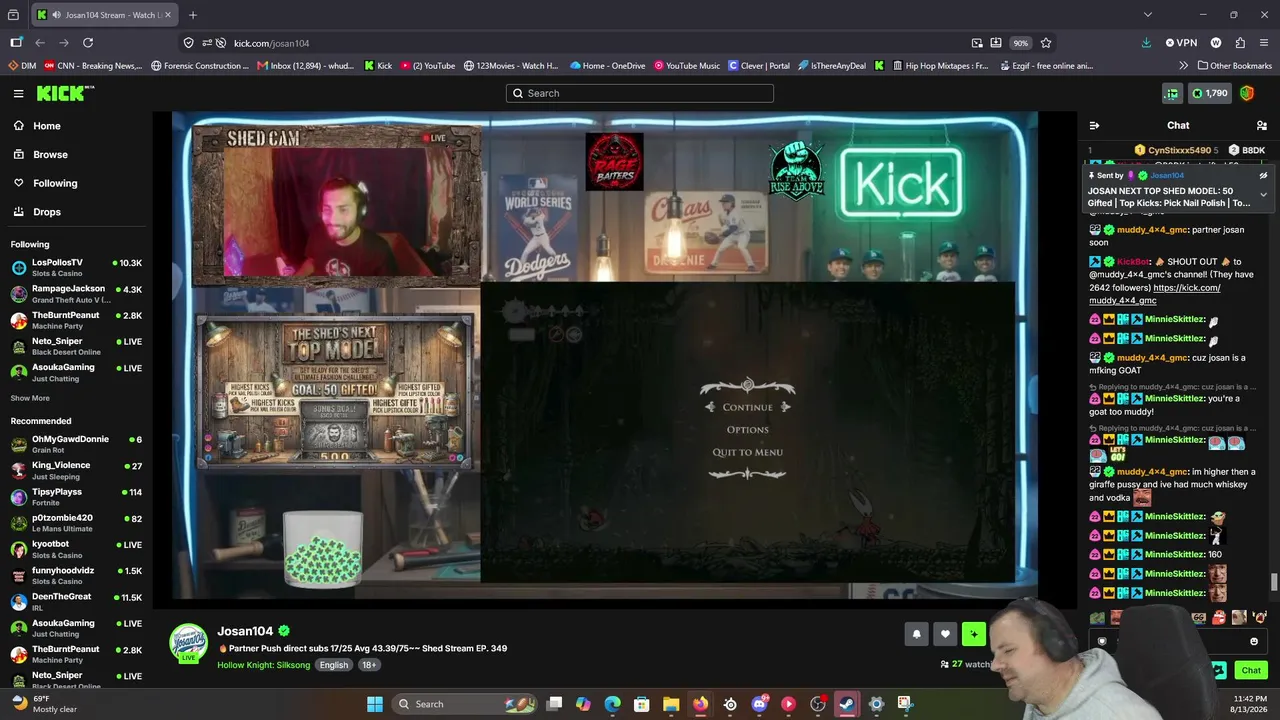The height and width of the screenshot is (720, 1280).
Task: Open the 1,790 KICKs balance
Action: pyautogui.click(x=1210, y=93)
